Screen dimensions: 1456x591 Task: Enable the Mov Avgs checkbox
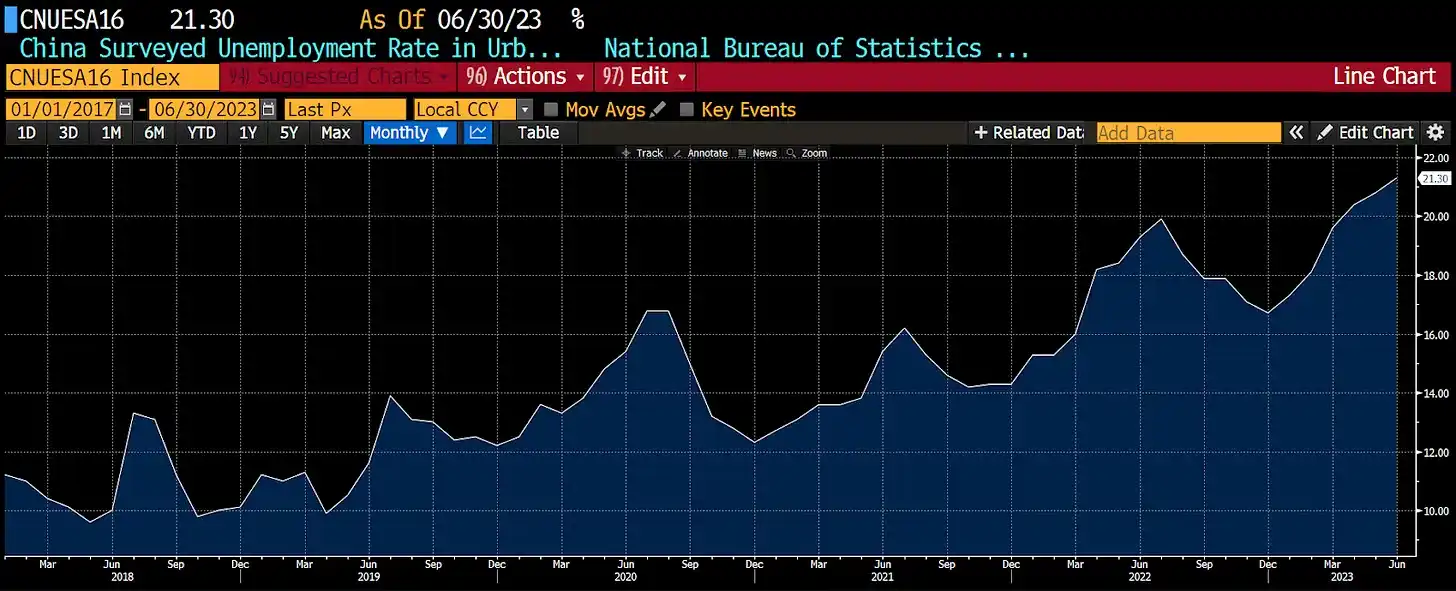tap(551, 110)
